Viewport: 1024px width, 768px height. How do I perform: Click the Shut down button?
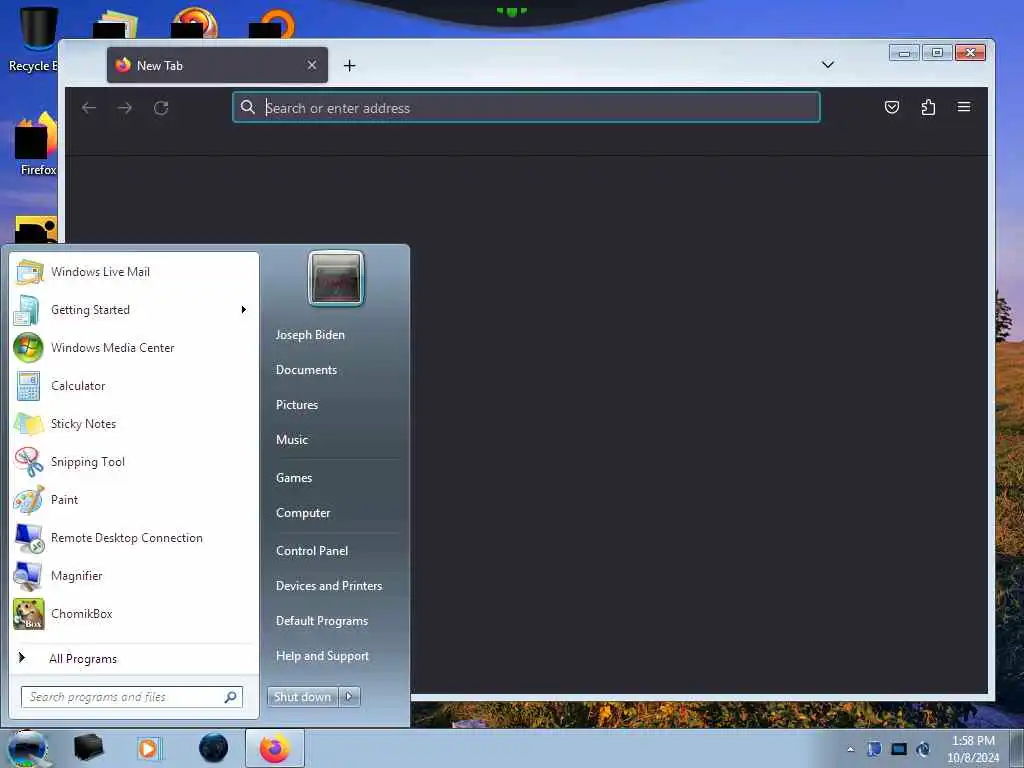point(302,697)
